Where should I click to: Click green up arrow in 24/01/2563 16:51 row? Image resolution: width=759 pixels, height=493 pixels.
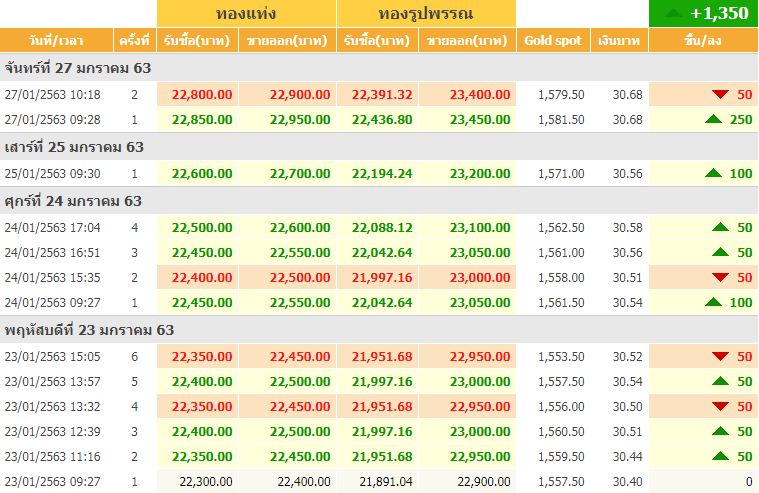click(x=720, y=251)
